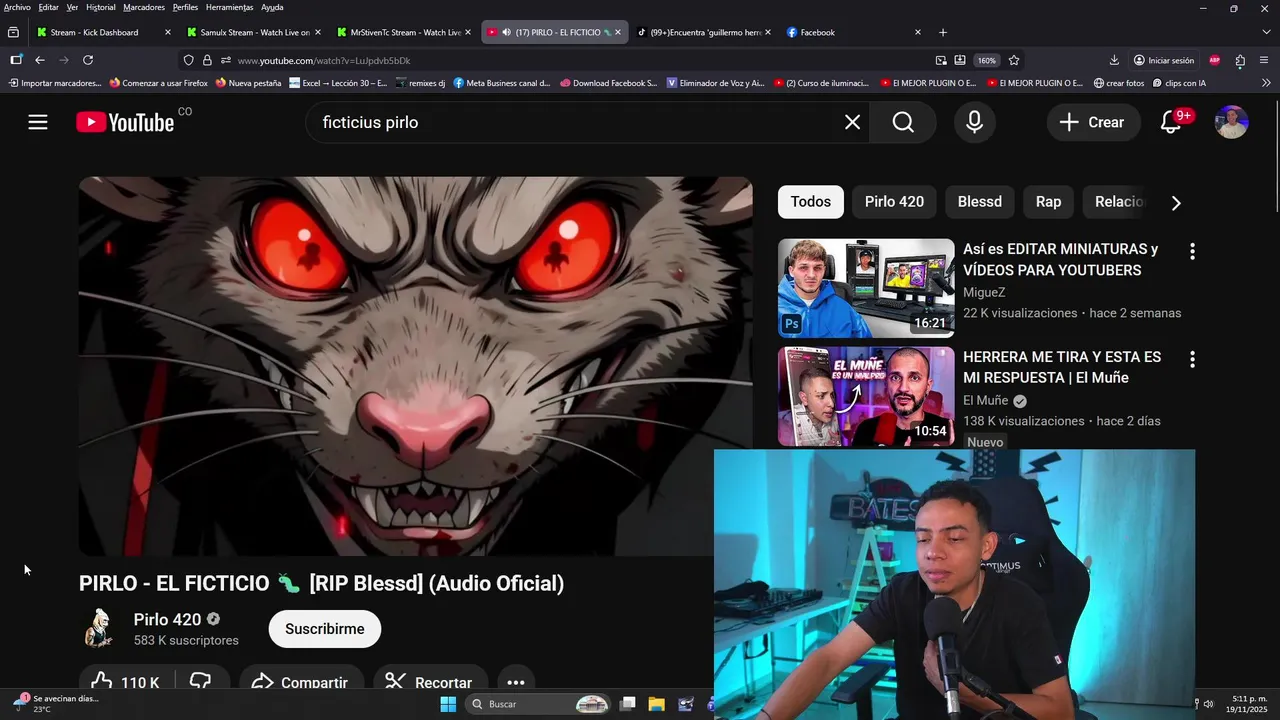Clear the search text with X icon
This screenshot has width=1280, height=720.
click(x=852, y=122)
